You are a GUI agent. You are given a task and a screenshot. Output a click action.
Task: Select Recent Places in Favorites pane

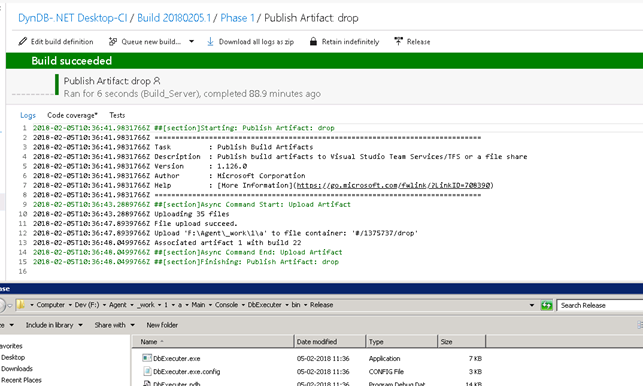coord(21,380)
